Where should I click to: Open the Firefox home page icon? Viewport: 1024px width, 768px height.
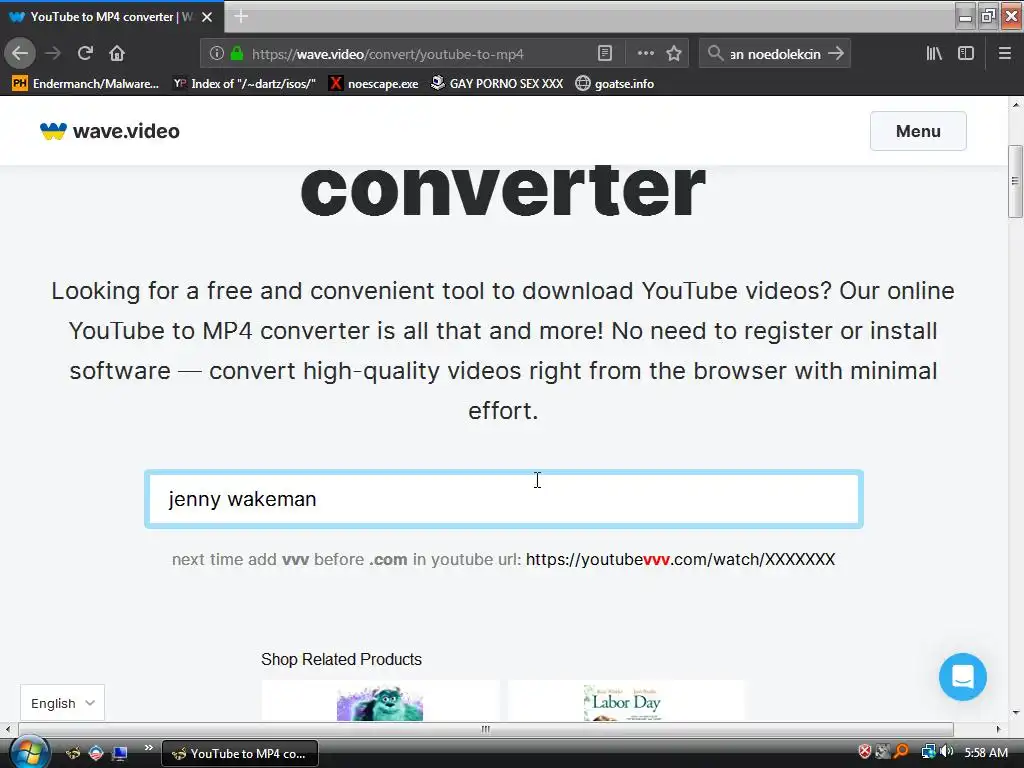coord(117,54)
